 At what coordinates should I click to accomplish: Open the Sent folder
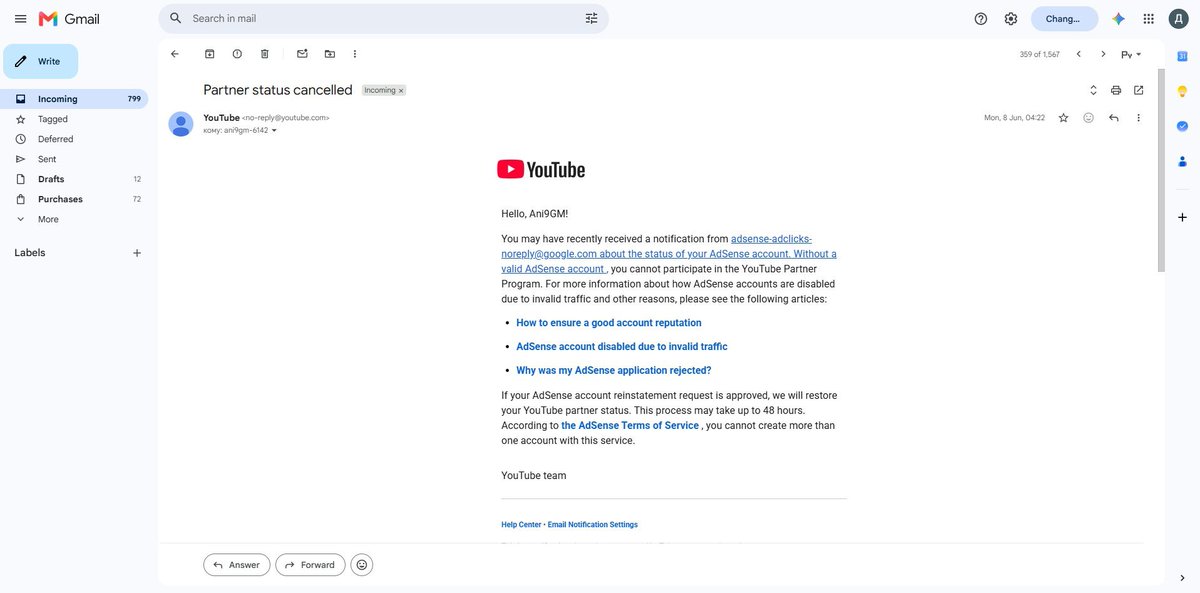[x=74, y=159]
